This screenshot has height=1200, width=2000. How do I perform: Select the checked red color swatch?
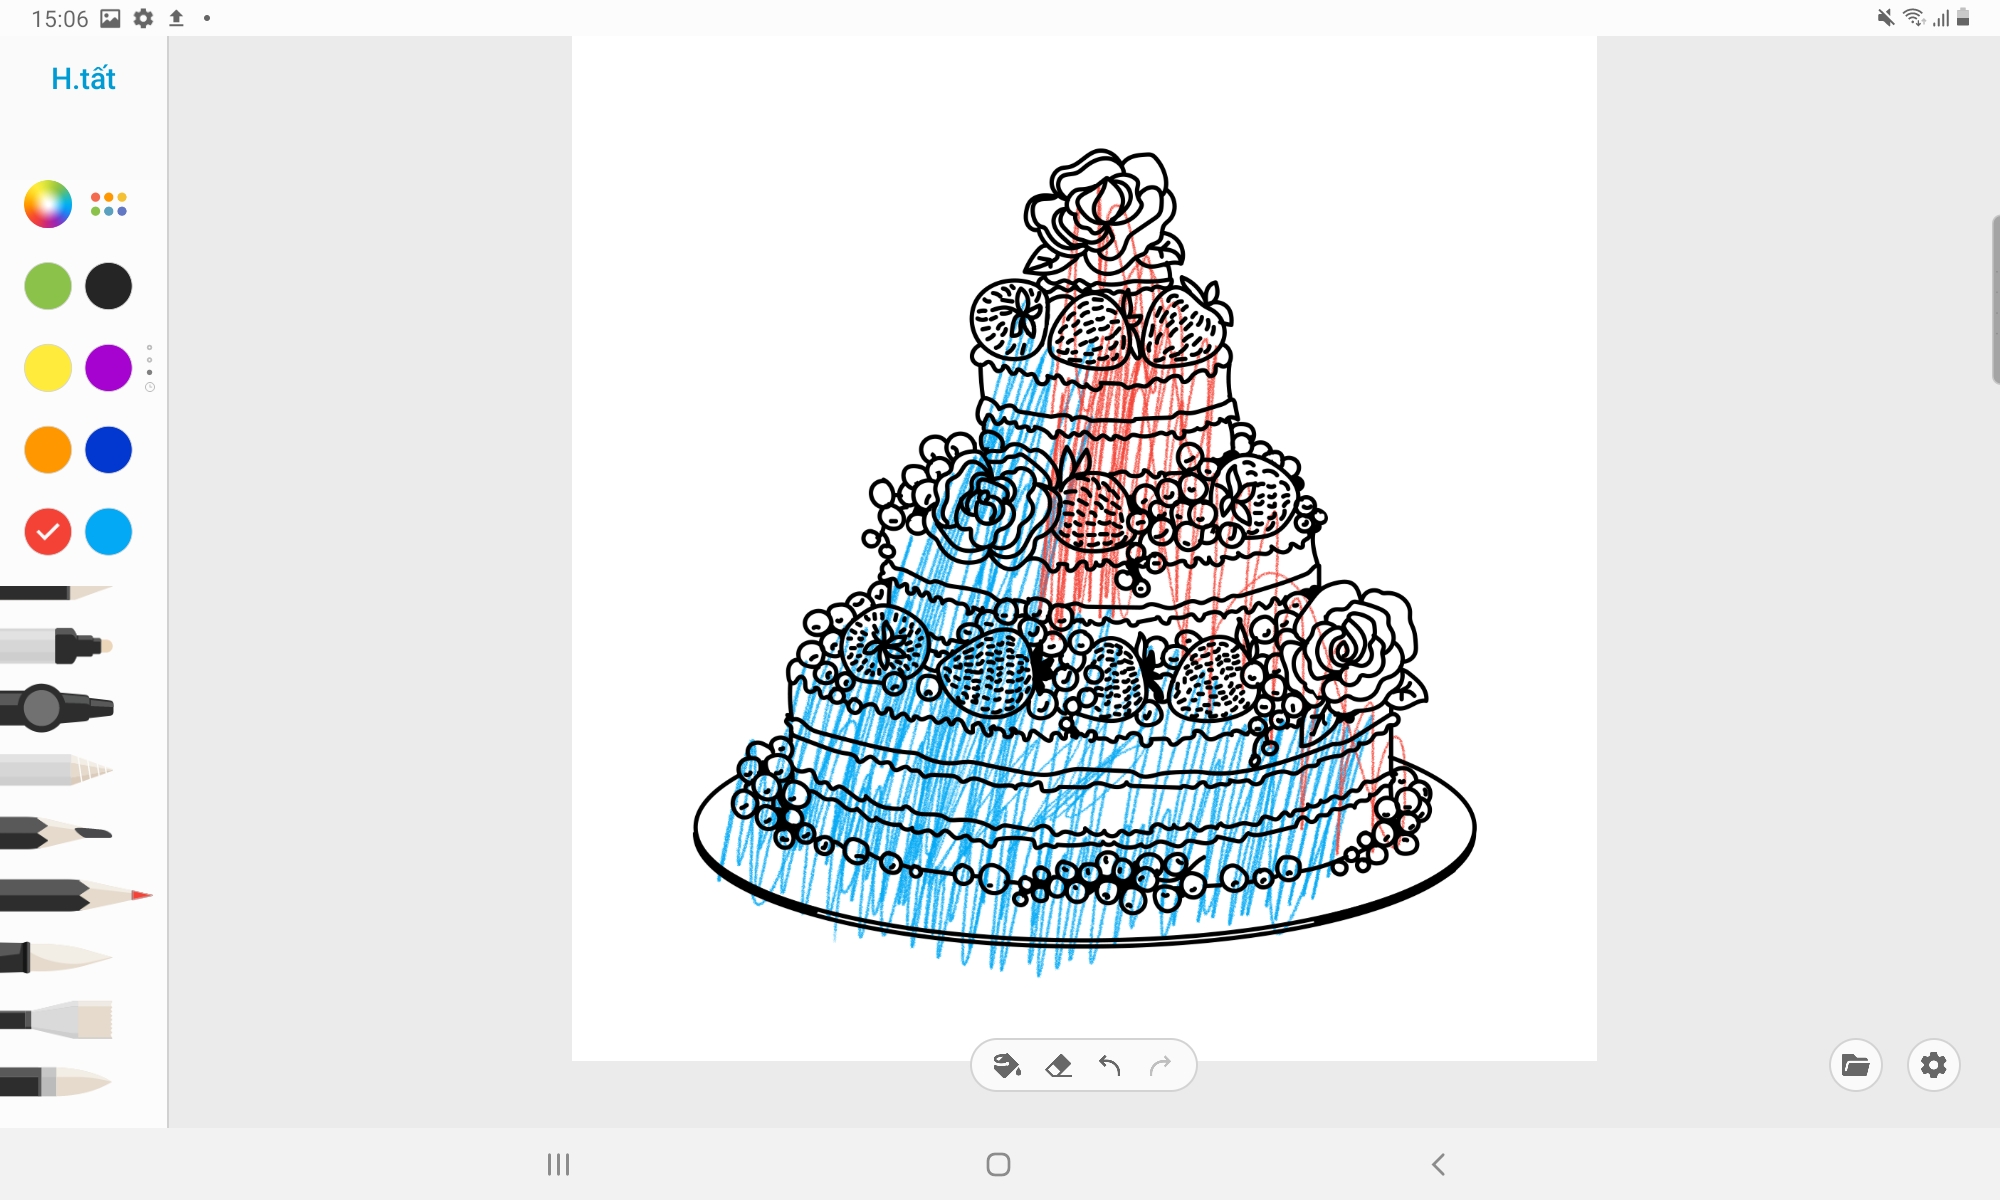click(x=48, y=532)
